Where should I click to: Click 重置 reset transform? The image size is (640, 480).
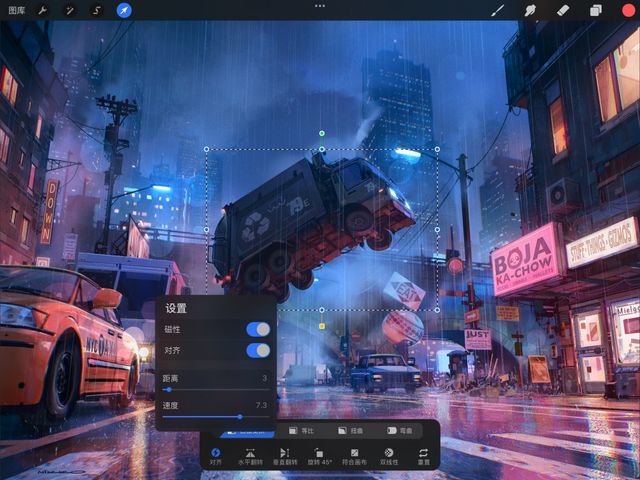coord(423,456)
